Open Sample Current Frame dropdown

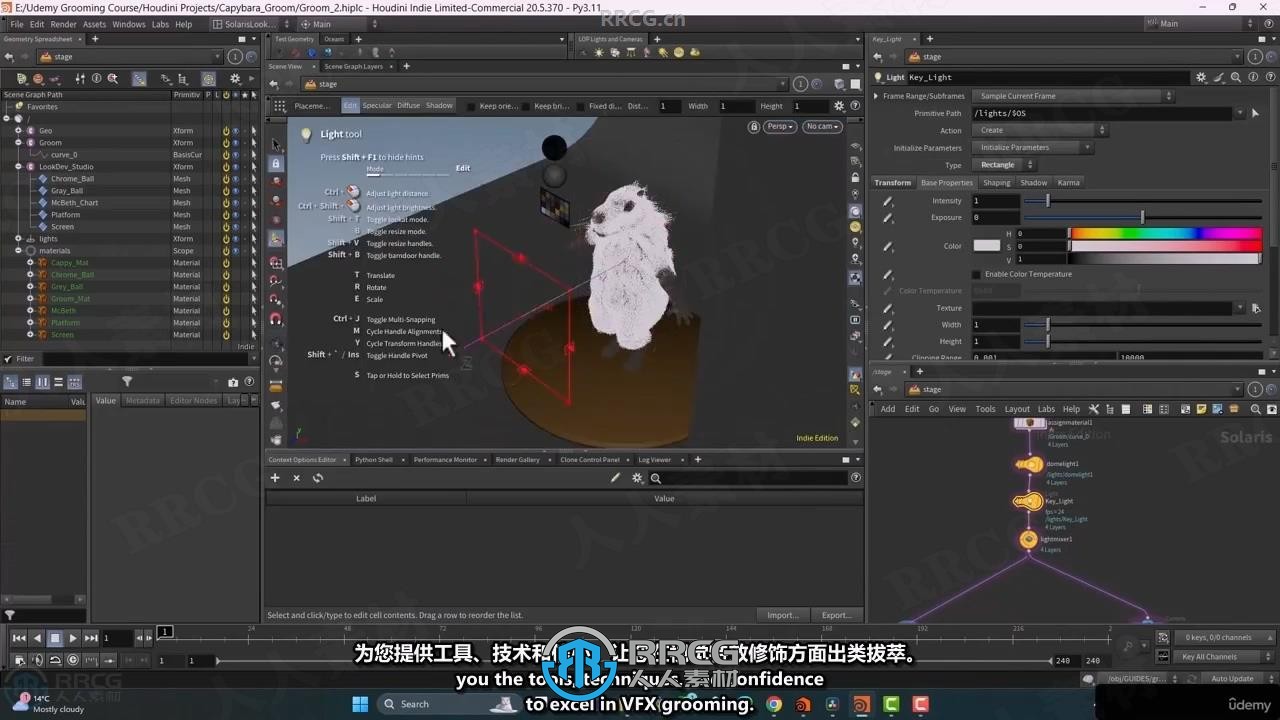[x=1073, y=96]
